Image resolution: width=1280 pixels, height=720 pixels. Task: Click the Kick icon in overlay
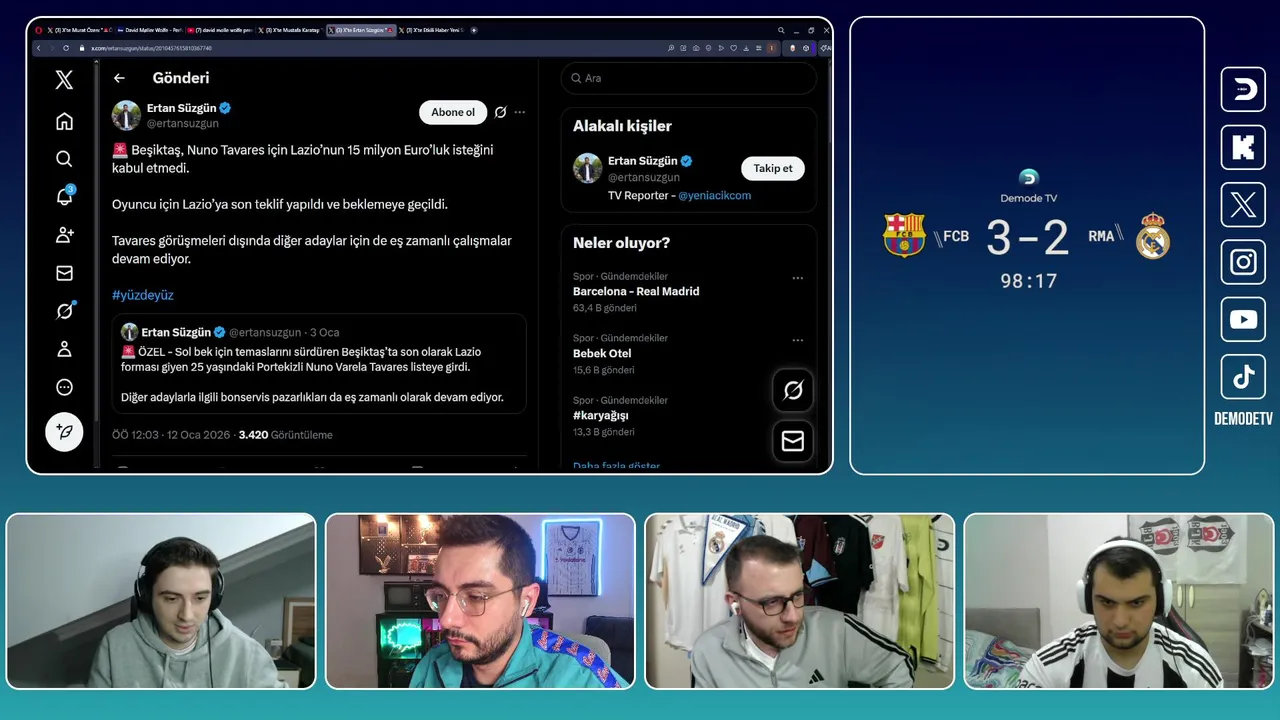(x=1243, y=147)
